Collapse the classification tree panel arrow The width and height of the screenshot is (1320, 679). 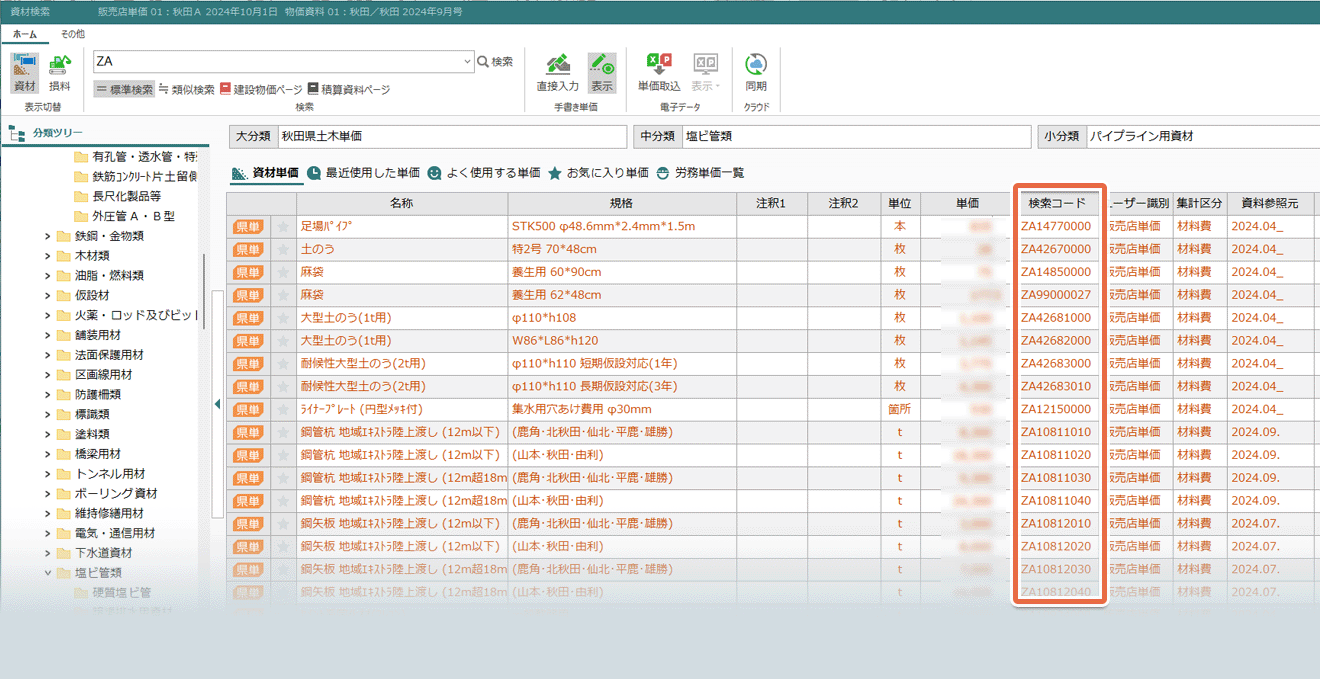pos(217,404)
